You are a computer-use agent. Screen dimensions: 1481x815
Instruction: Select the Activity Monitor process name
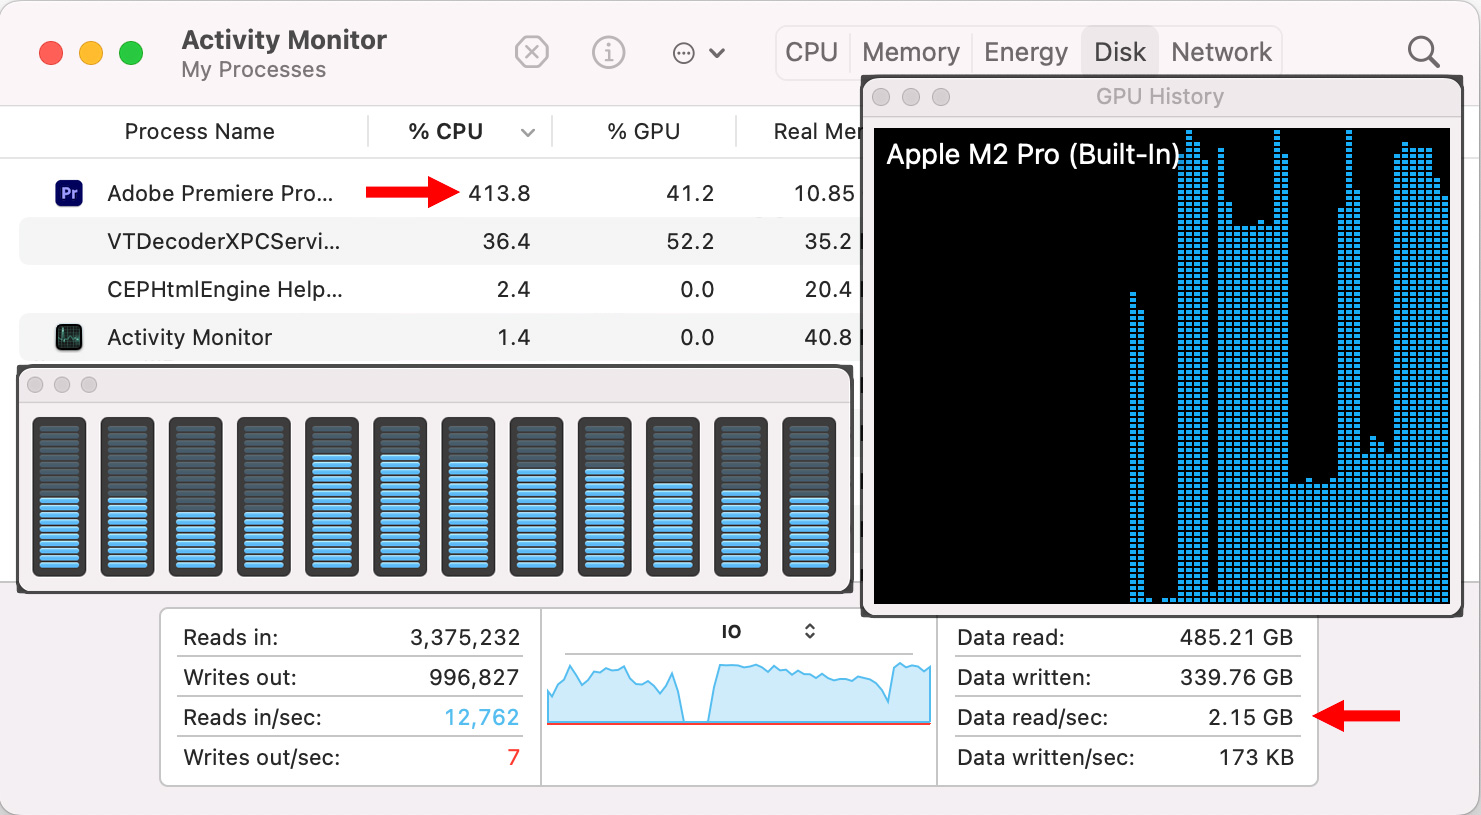pos(190,337)
